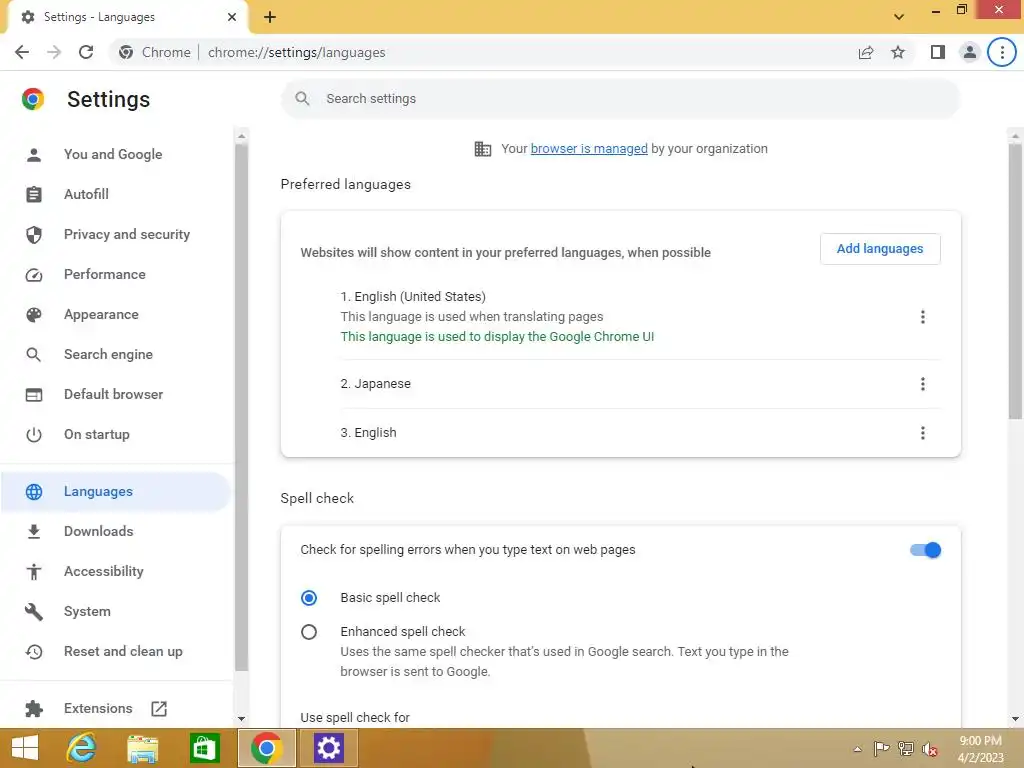Open the Chrome three-dot menu
Image resolution: width=1024 pixels, height=768 pixels.
1002,52
